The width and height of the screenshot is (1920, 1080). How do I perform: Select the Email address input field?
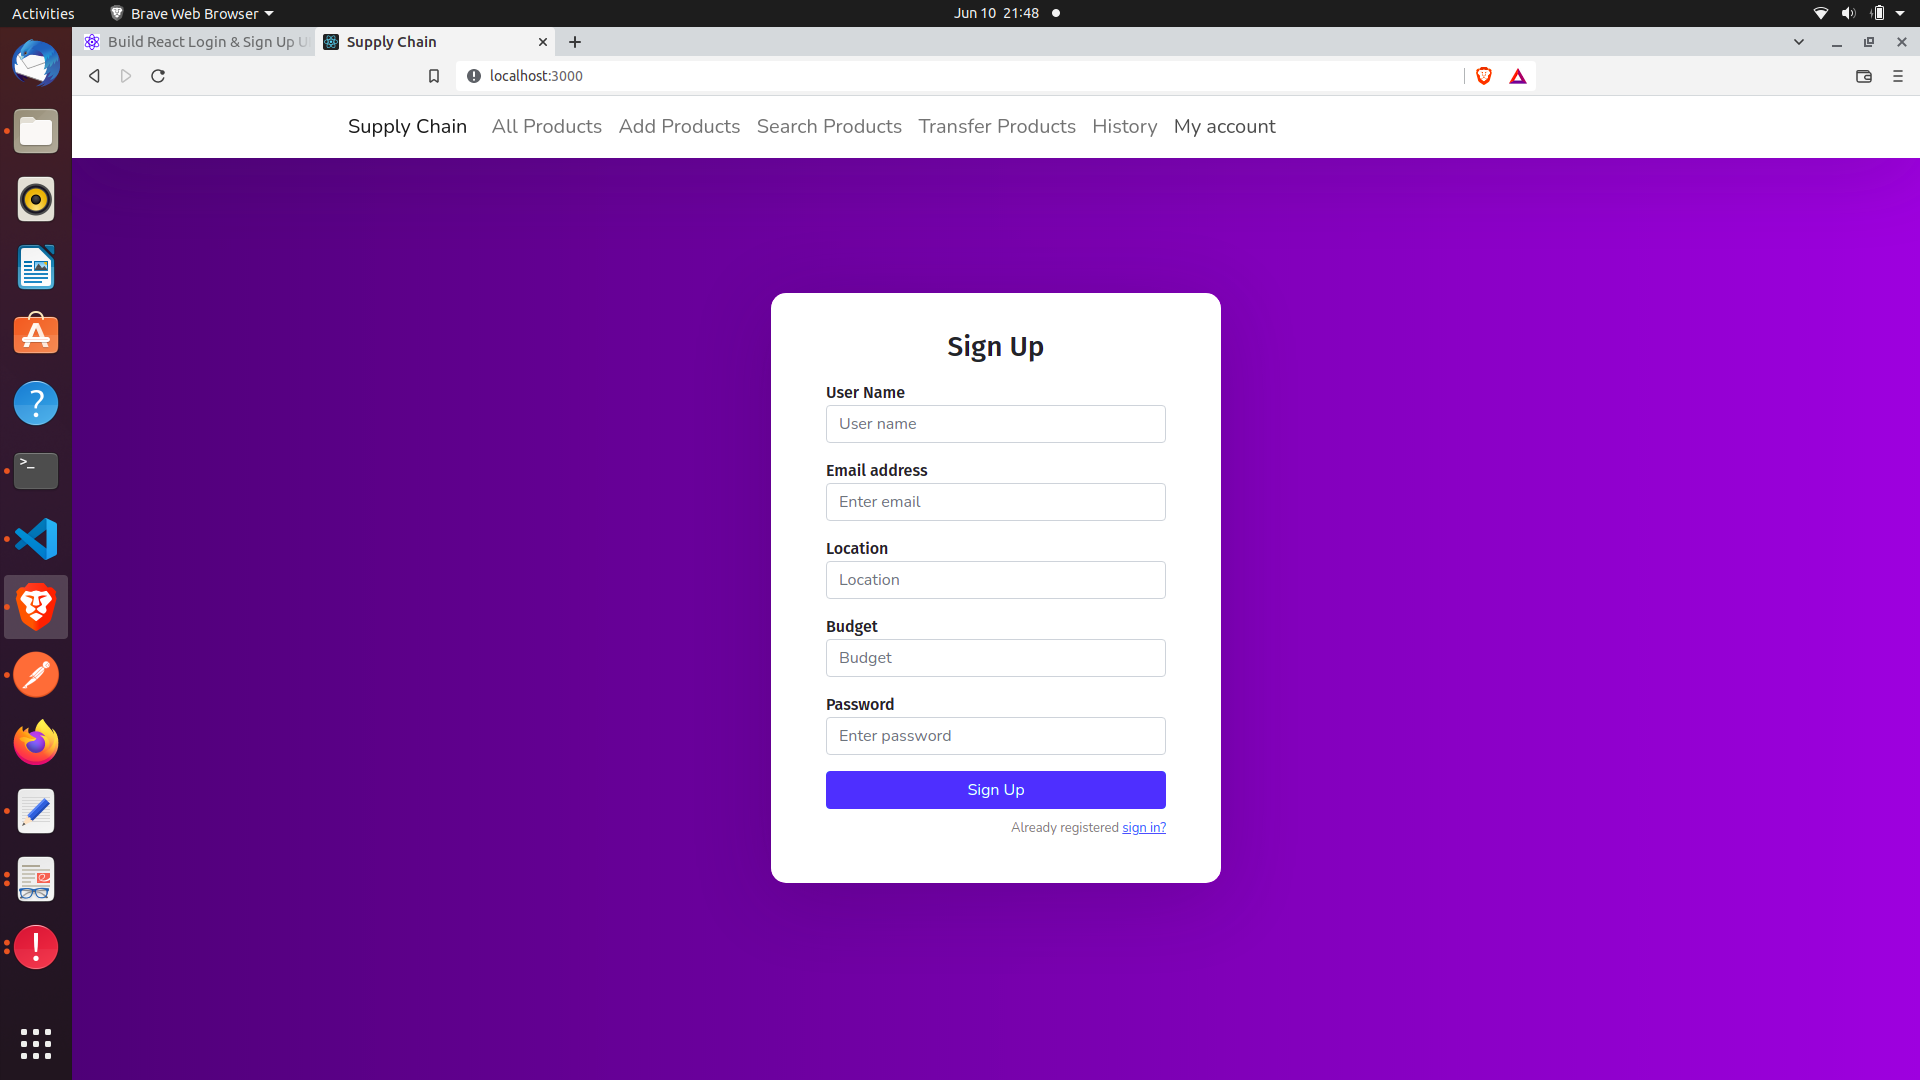click(x=996, y=501)
